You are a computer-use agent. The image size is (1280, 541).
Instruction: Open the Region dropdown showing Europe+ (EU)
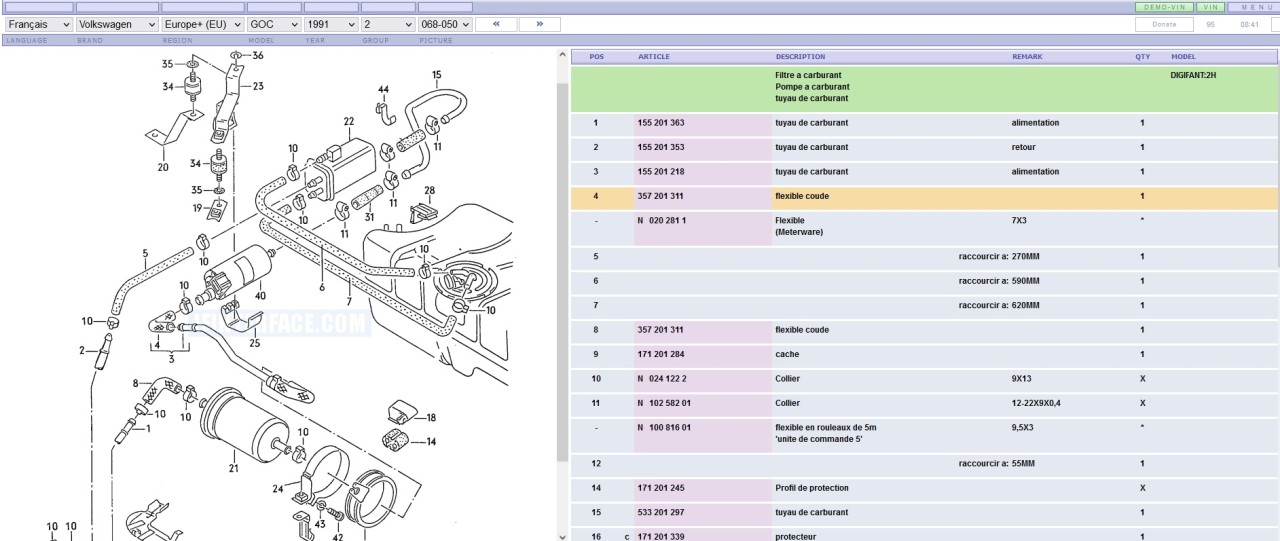tap(202, 24)
